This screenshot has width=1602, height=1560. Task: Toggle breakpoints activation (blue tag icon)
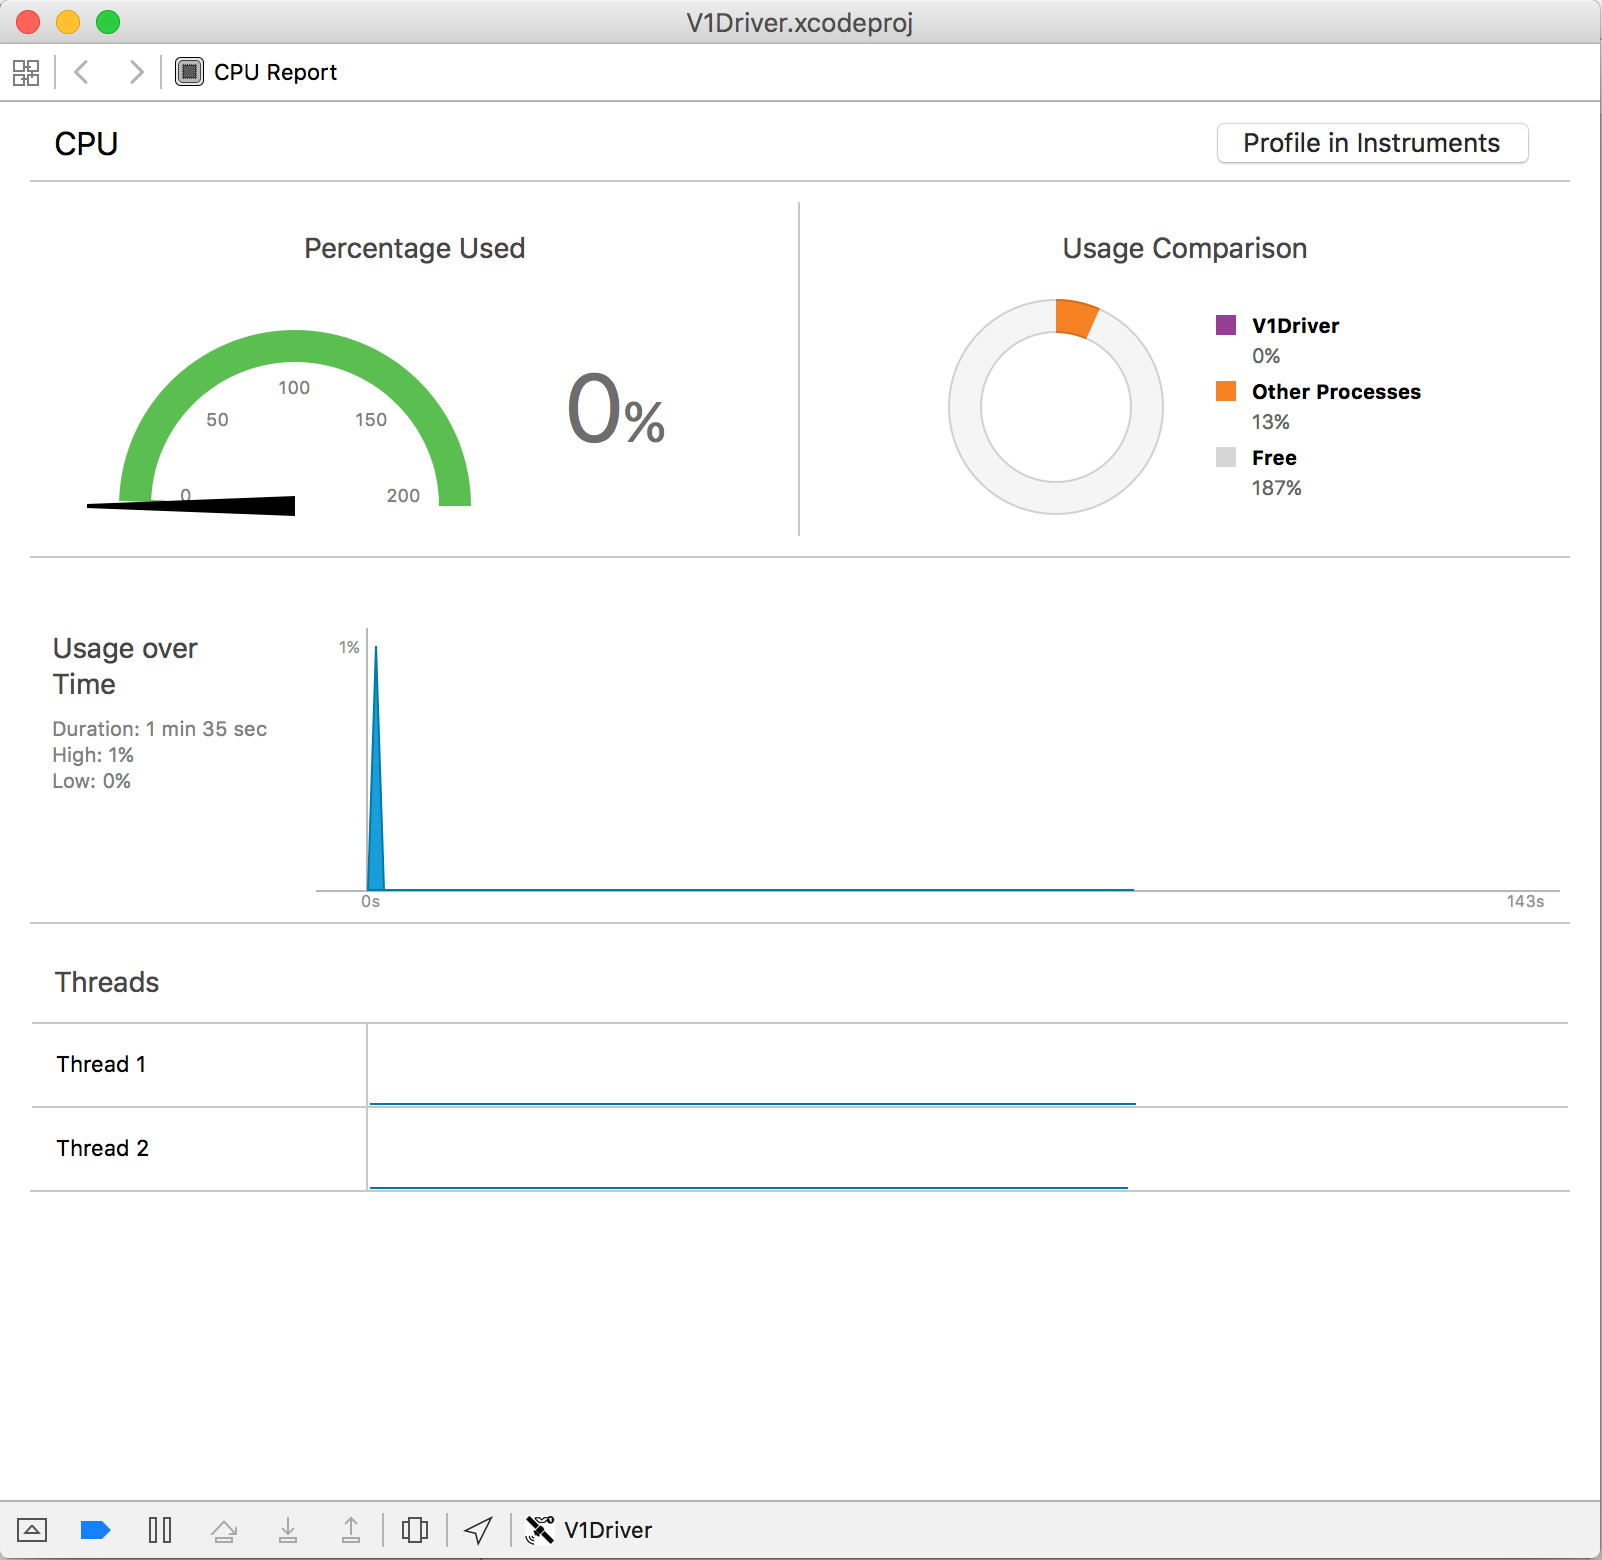tap(95, 1530)
